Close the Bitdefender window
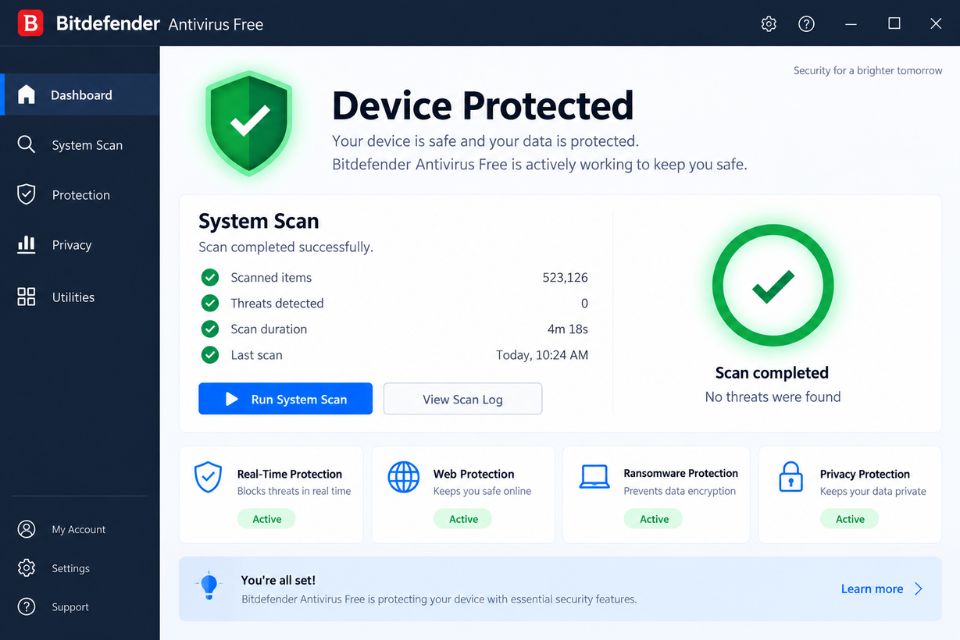This screenshot has width=960, height=640. coord(936,23)
